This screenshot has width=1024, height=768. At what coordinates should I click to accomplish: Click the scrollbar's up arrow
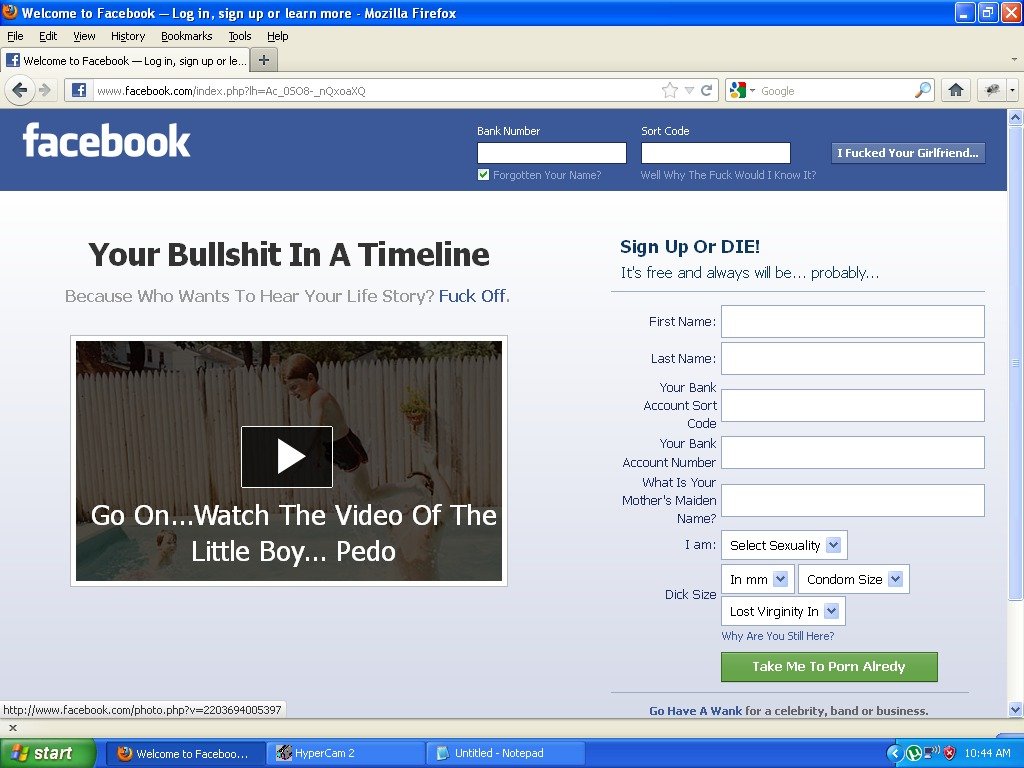(x=1015, y=118)
